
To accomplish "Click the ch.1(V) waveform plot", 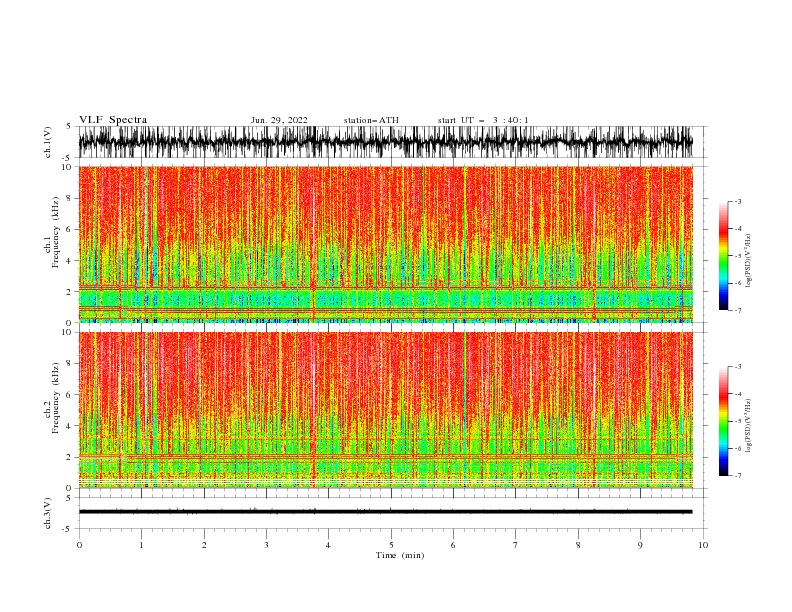I will 385,142.
